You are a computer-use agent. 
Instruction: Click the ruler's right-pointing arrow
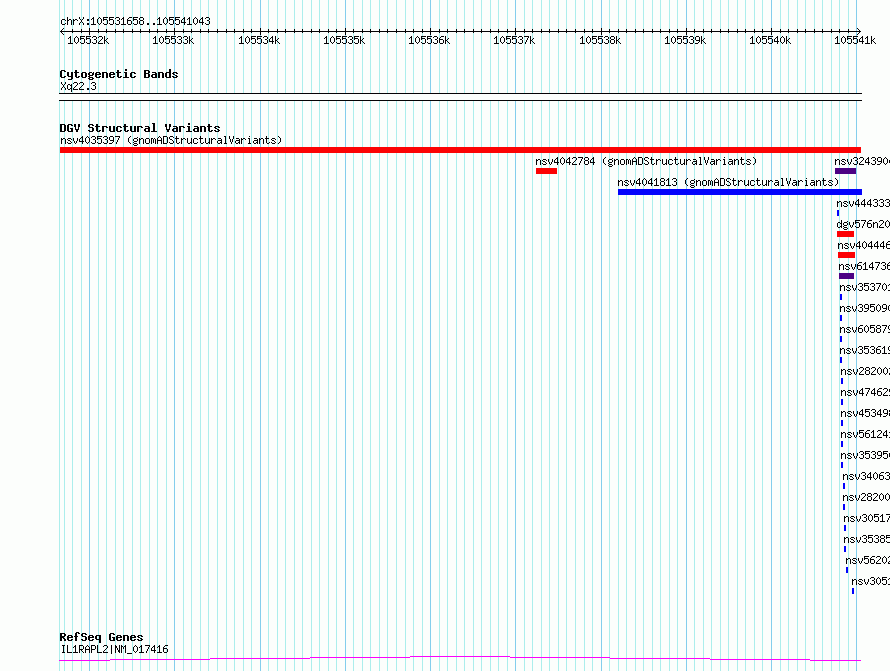pos(858,31)
